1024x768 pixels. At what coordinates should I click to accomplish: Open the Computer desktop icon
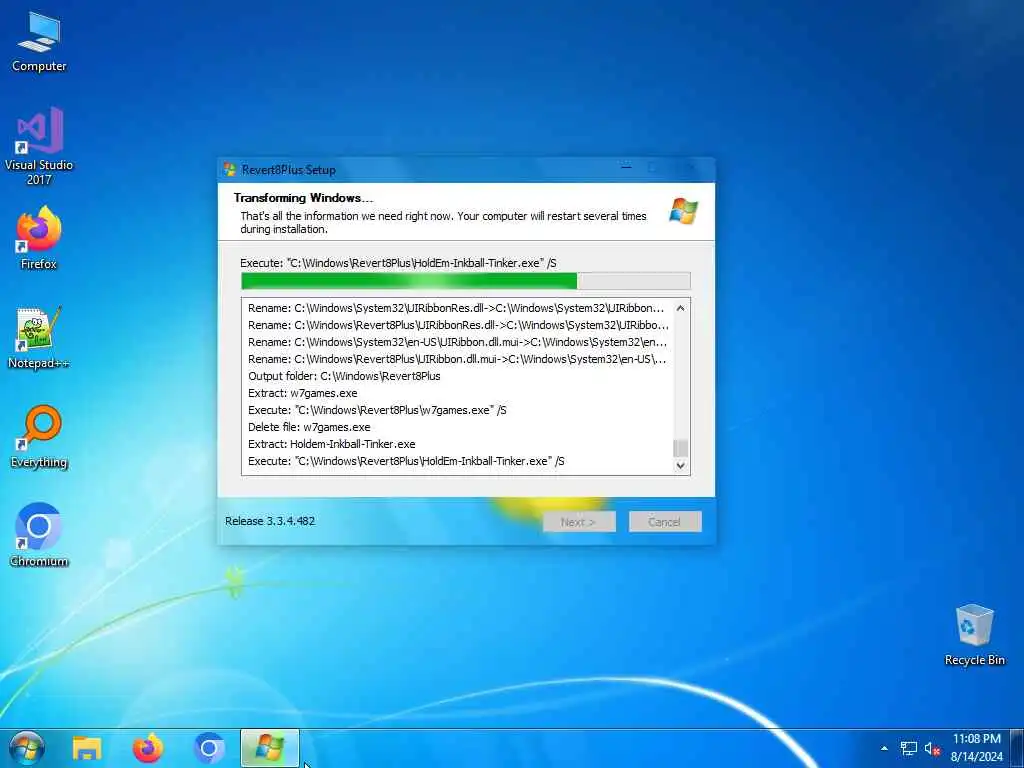pyautogui.click(x=39, y=42)
